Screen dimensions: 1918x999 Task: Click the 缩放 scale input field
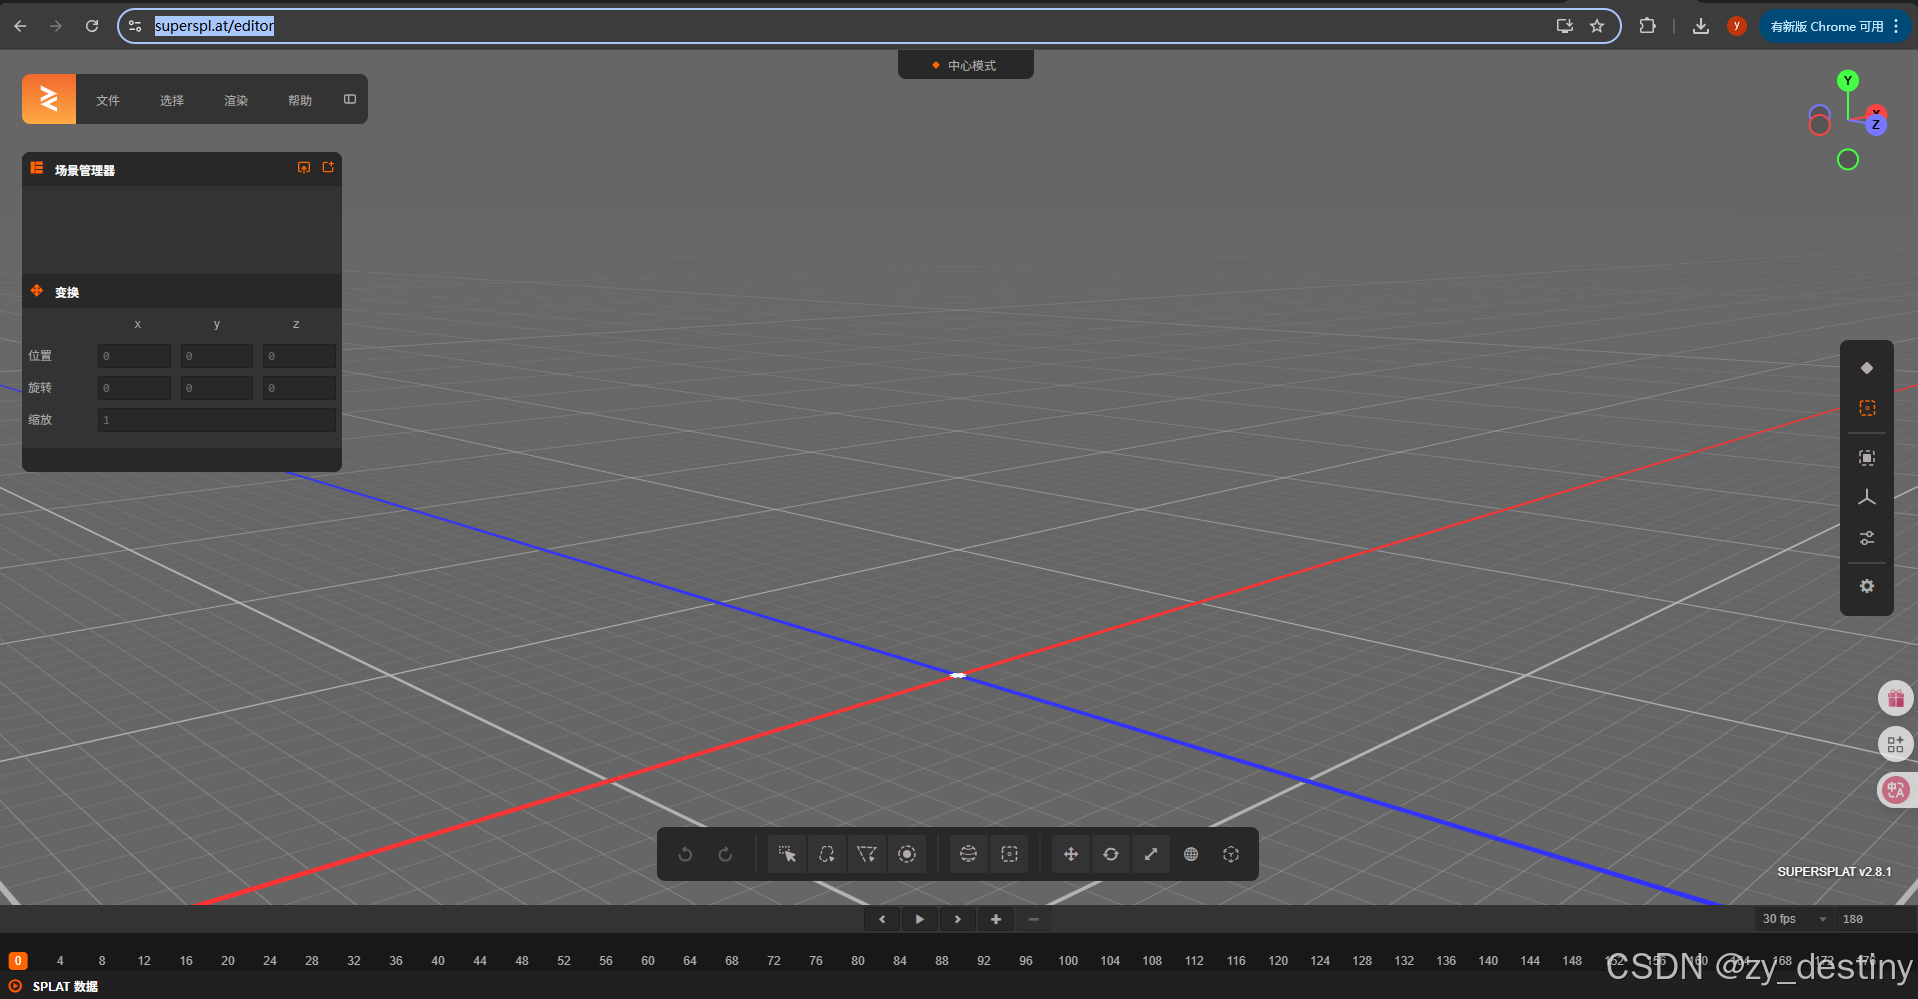[x=217, y=420]
